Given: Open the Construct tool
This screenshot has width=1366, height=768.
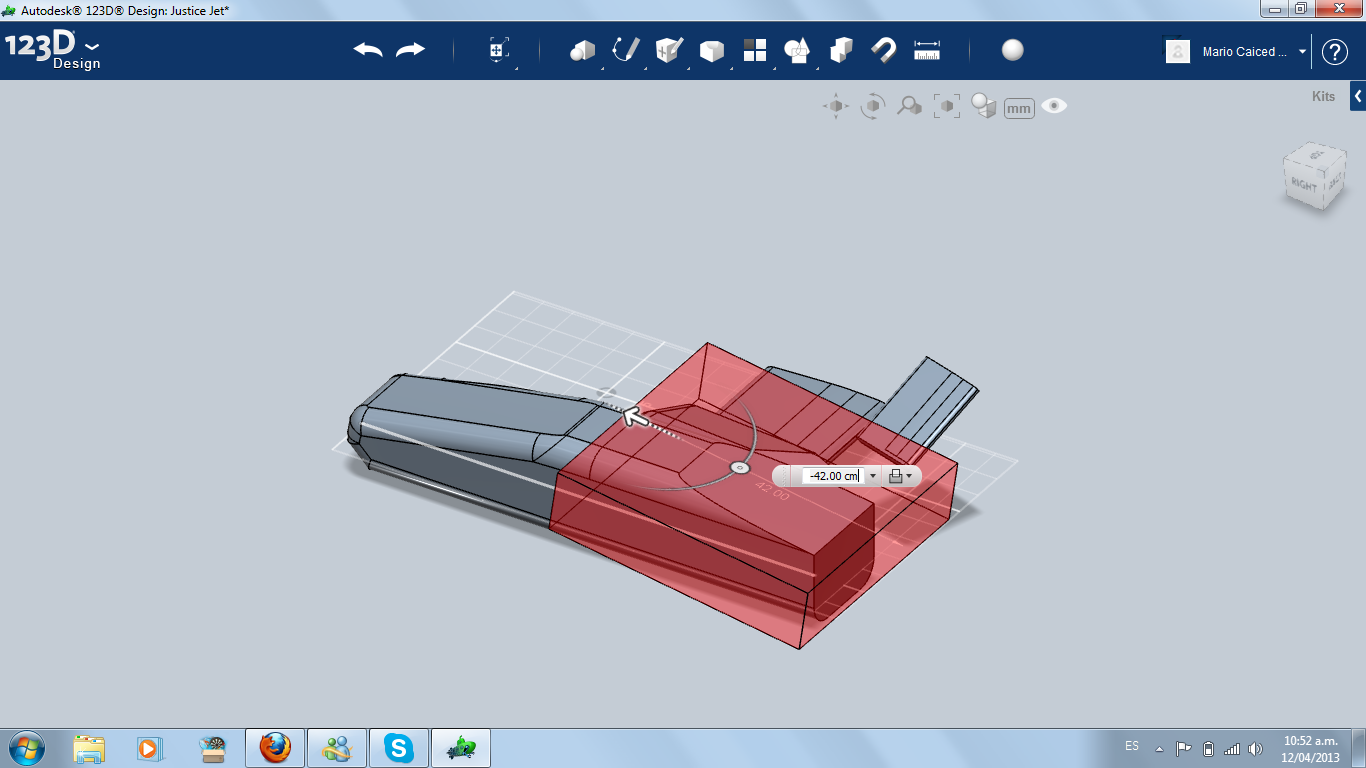Looking at the screenshot, I should pyautogui.click(x=669, y=50).
